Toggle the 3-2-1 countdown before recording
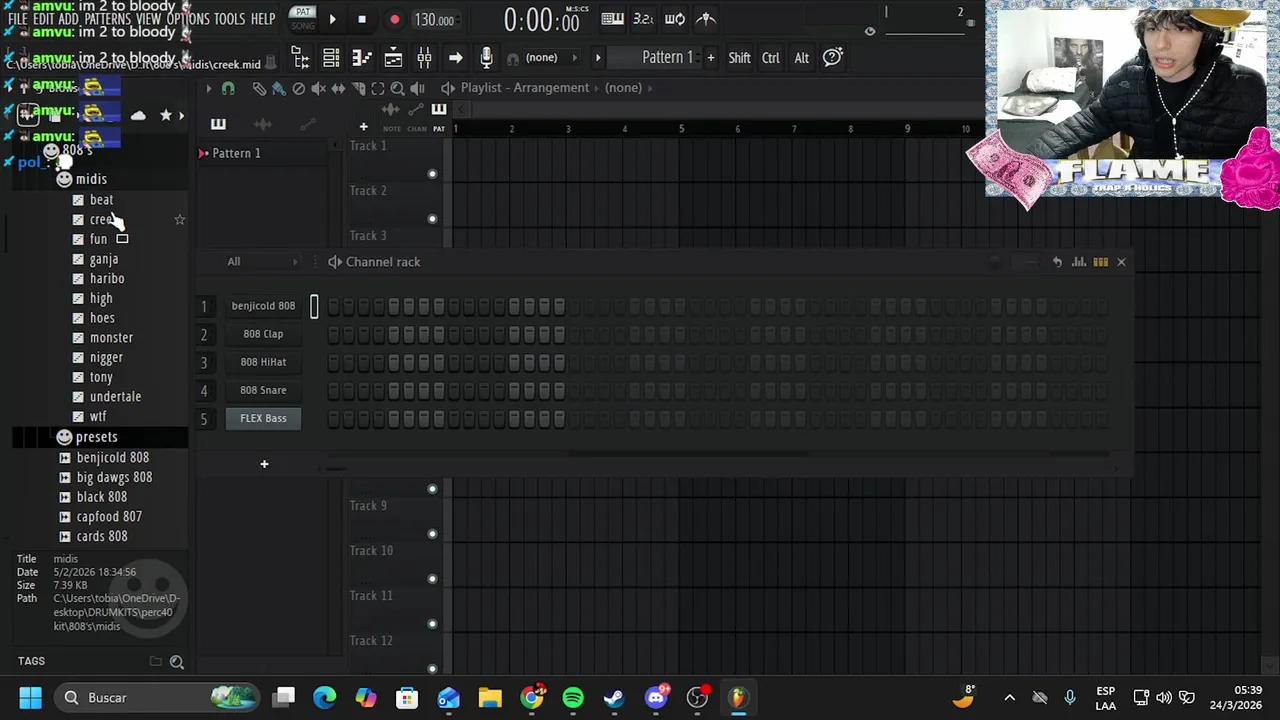The image size is (1280, 720). coord(644,19)
